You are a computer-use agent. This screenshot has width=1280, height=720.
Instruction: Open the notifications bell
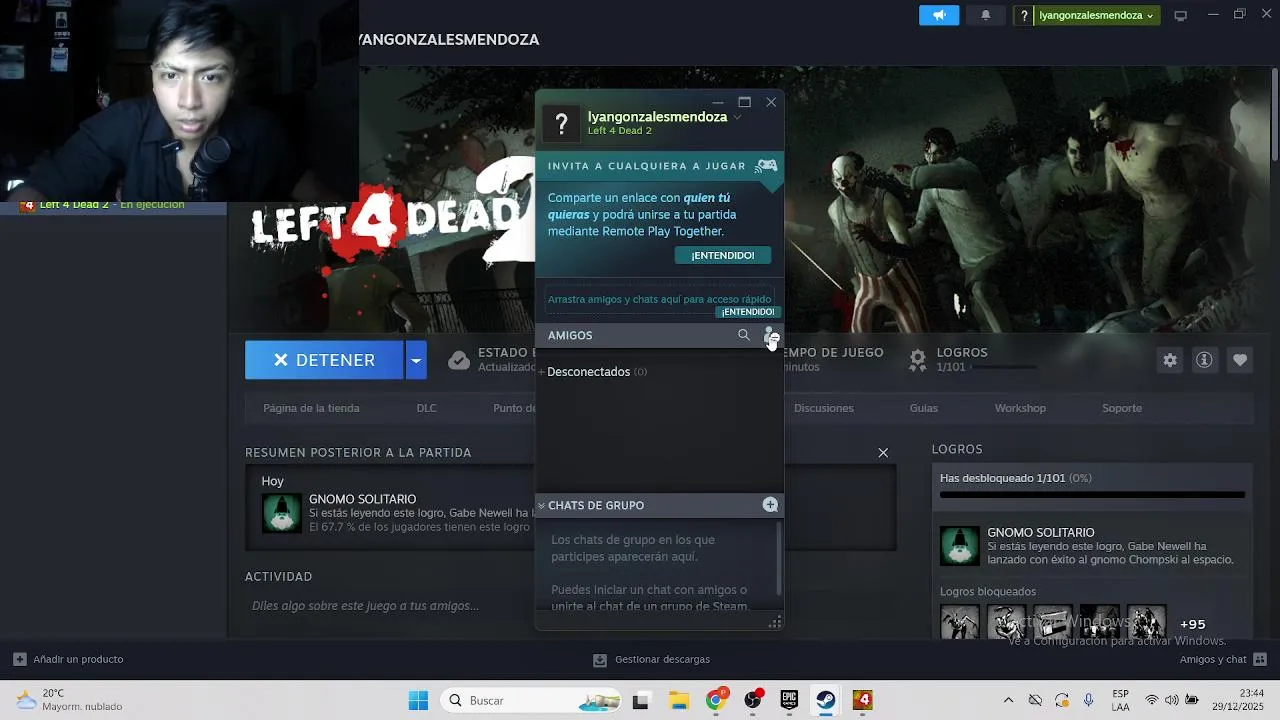[x=985, y=15]
